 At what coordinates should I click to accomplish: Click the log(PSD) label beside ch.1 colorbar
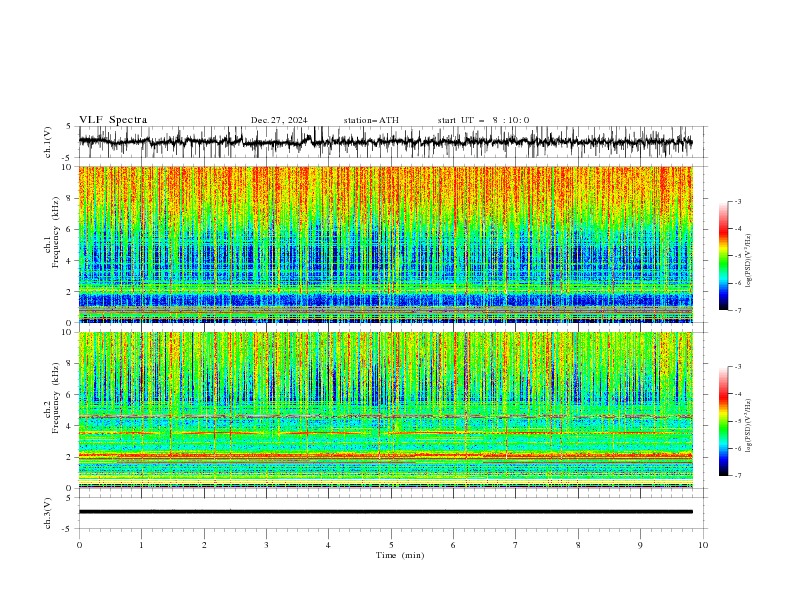748,261
